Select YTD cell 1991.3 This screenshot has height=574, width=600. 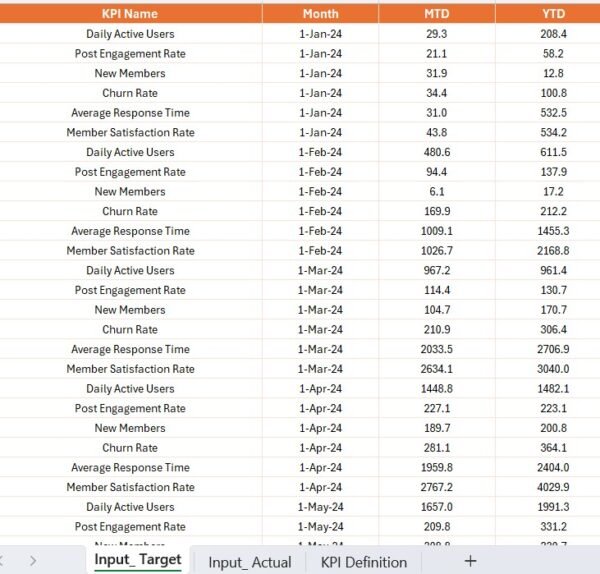tap(548, 507)
